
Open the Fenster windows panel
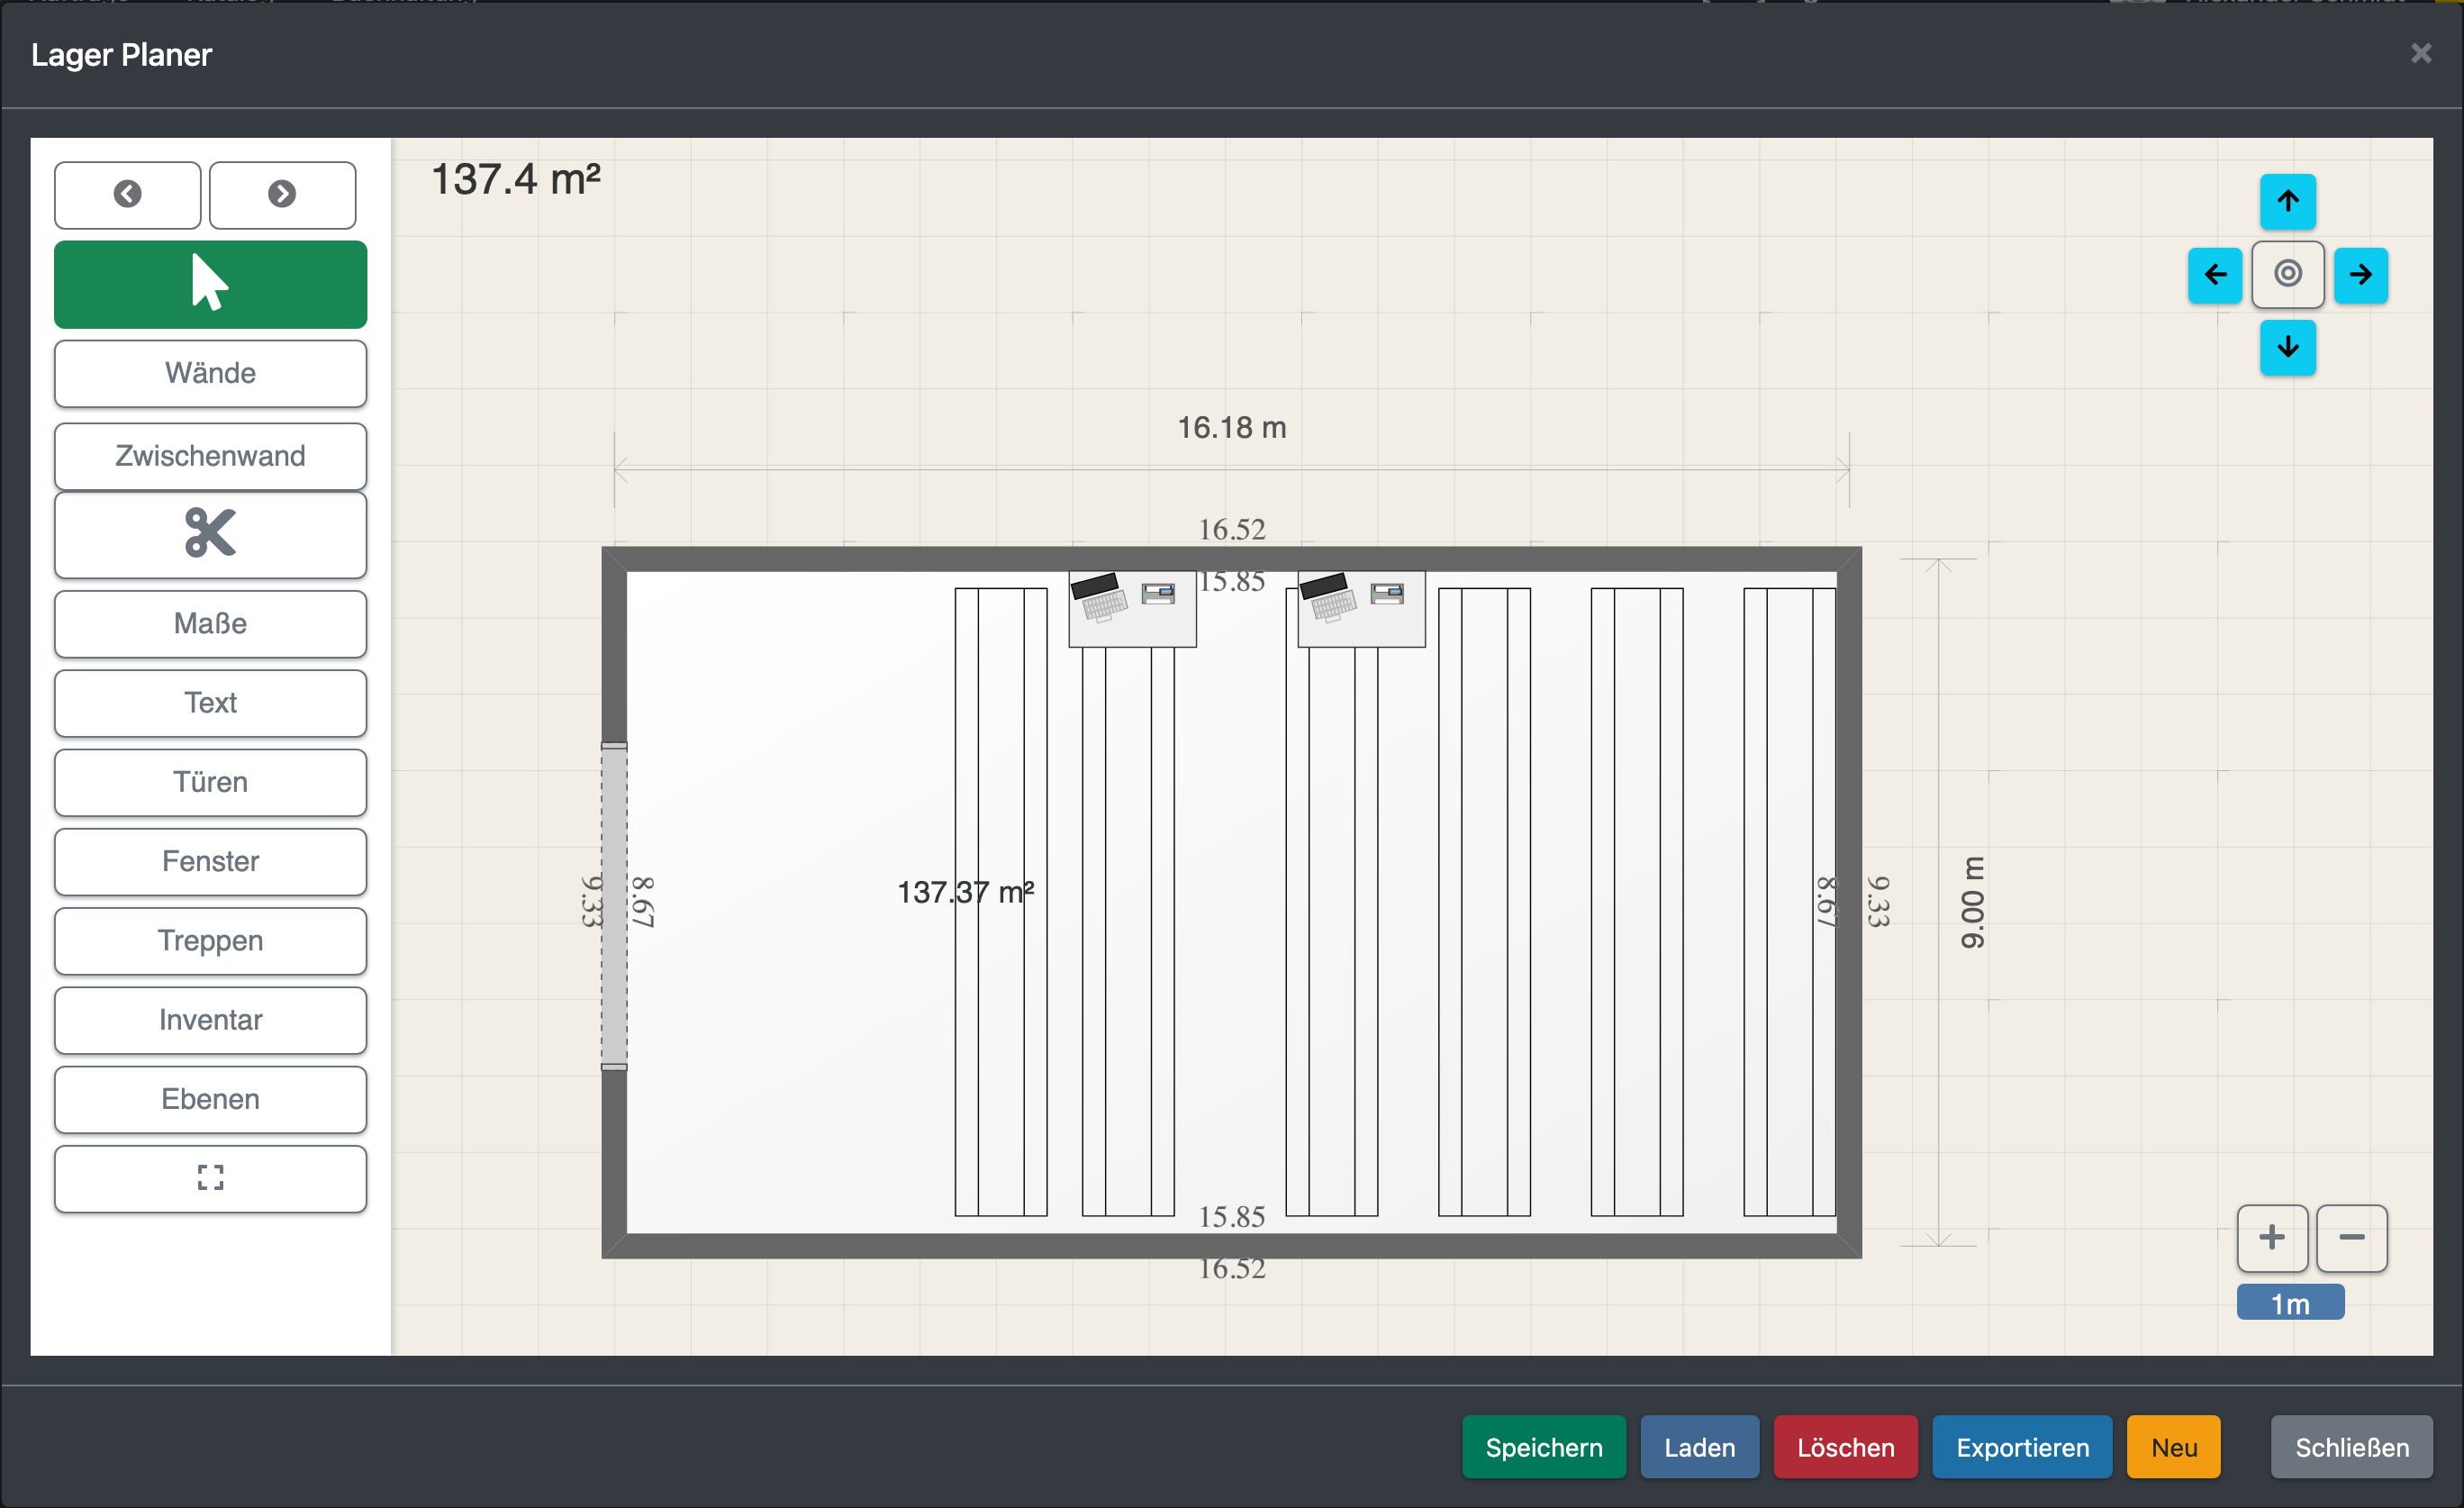(210, 861)
